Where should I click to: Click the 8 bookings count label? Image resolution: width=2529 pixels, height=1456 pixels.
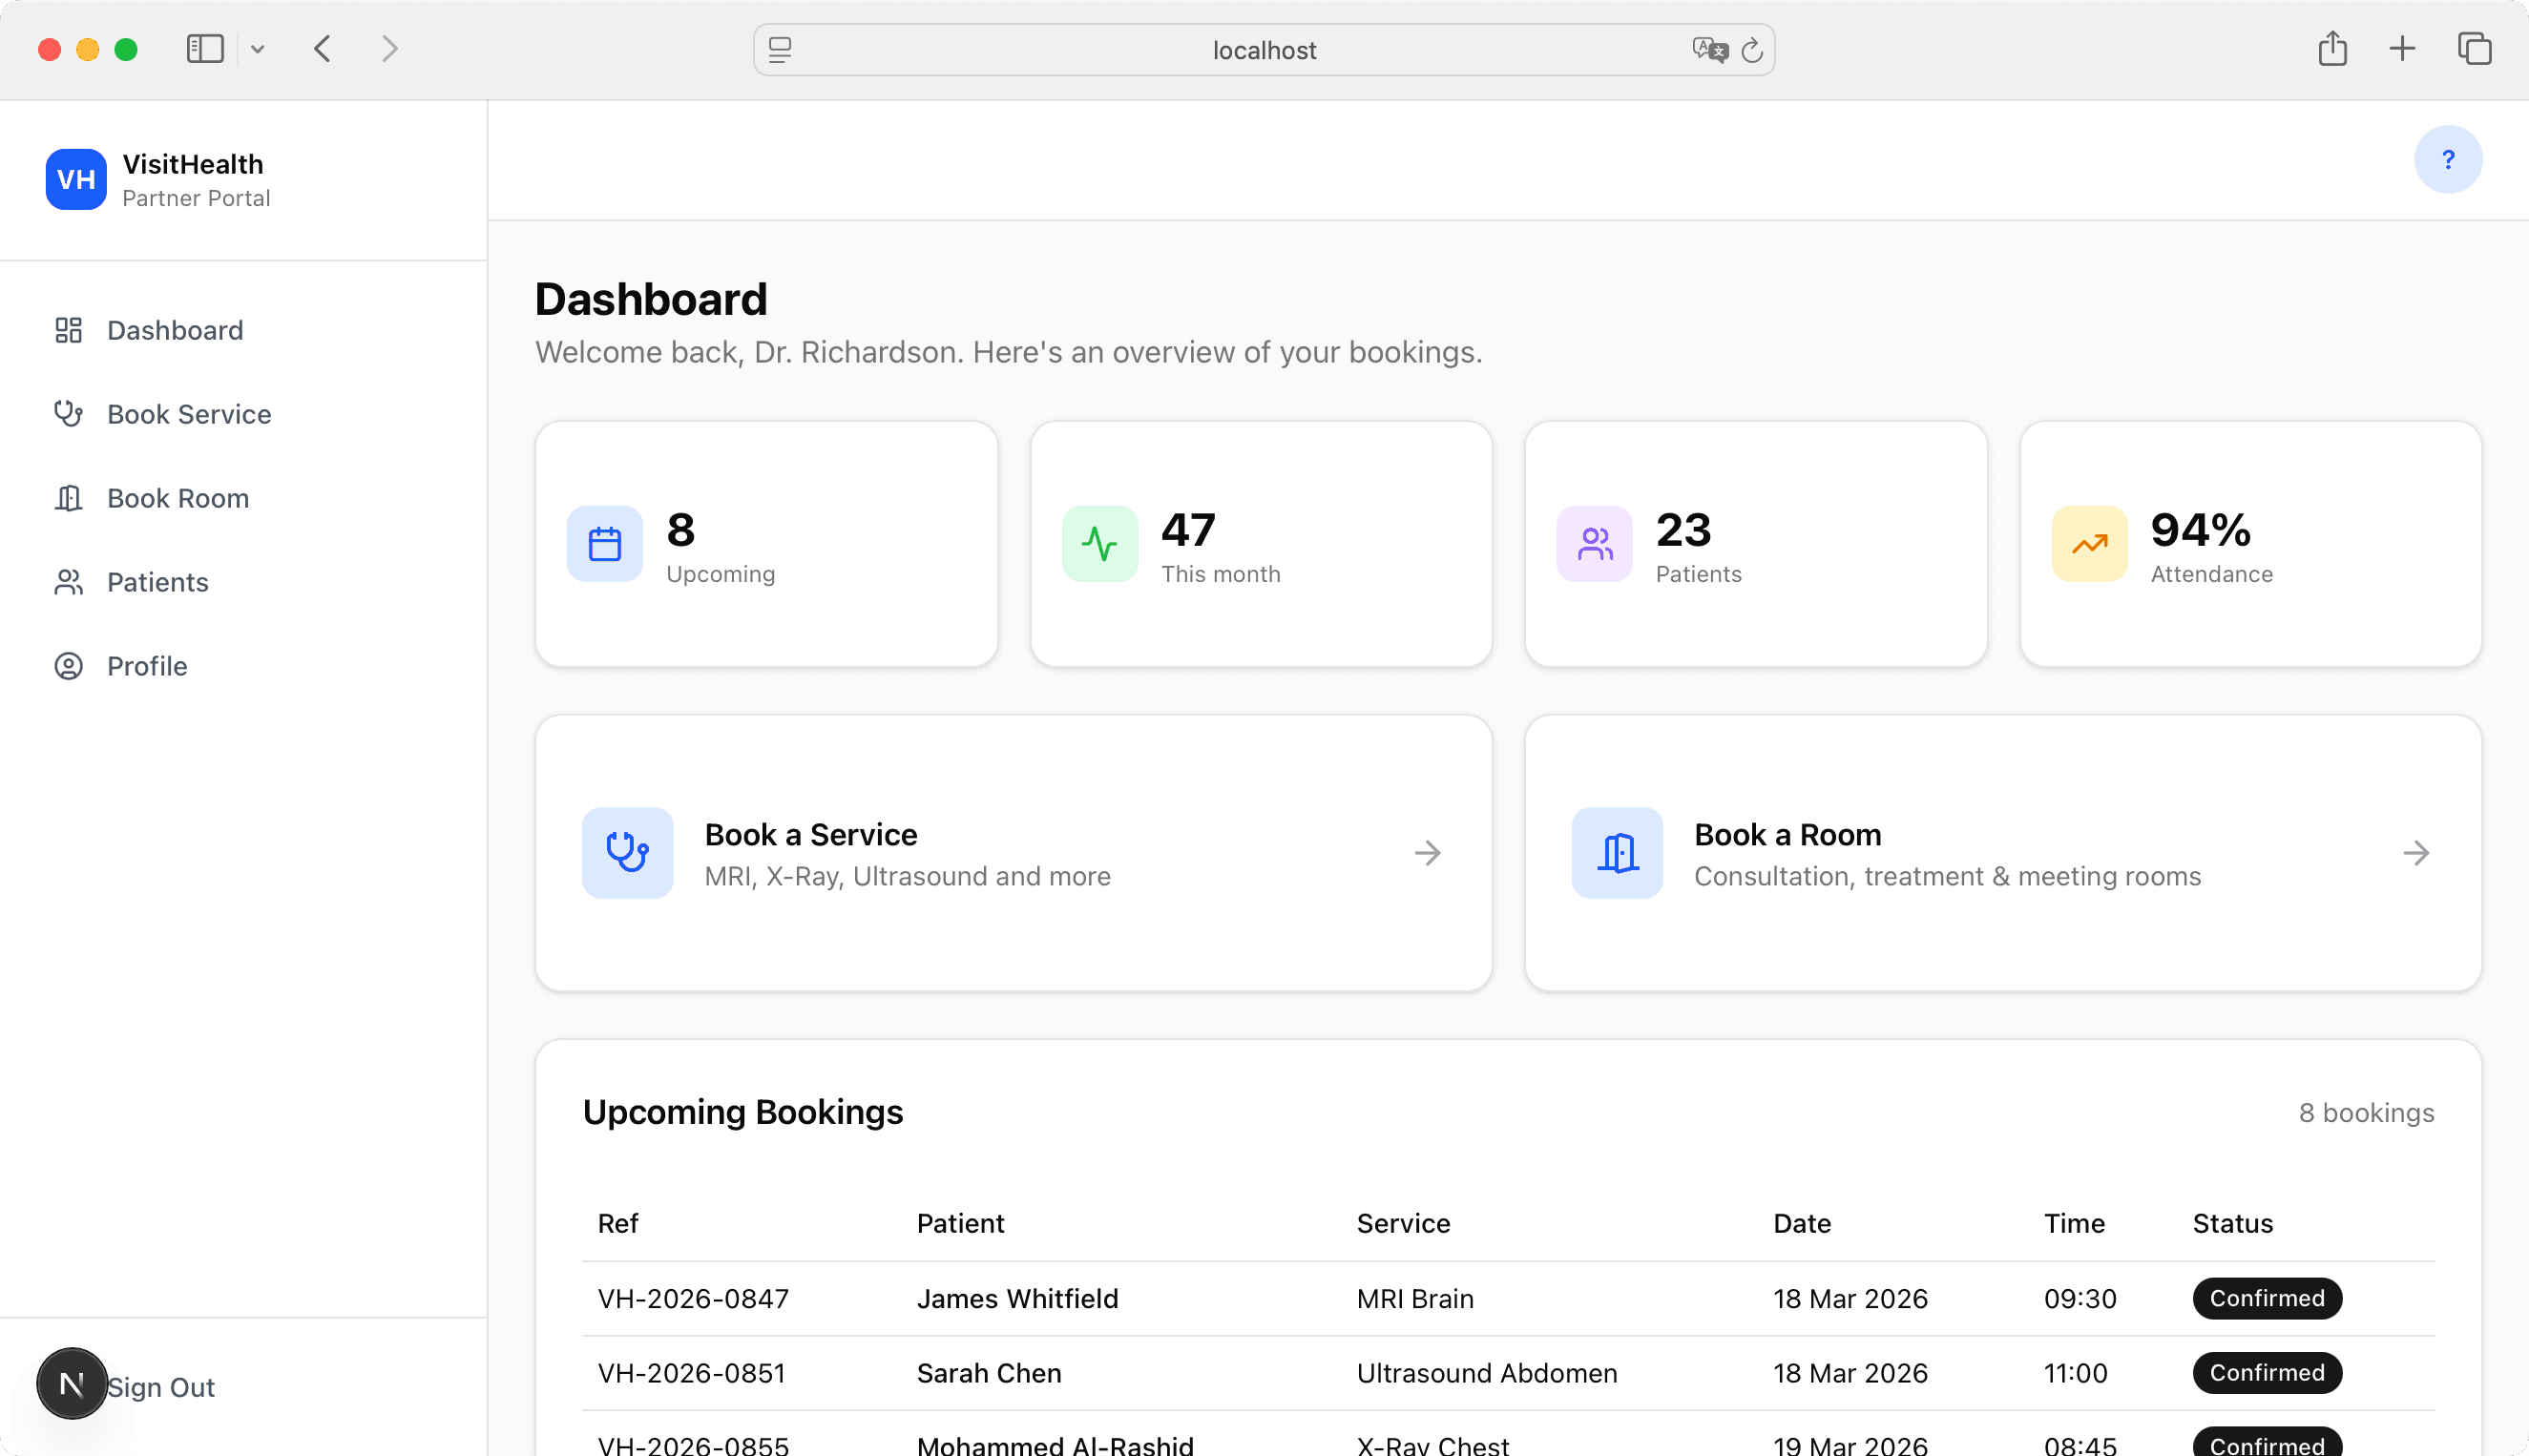(x=2366, y=1113)
